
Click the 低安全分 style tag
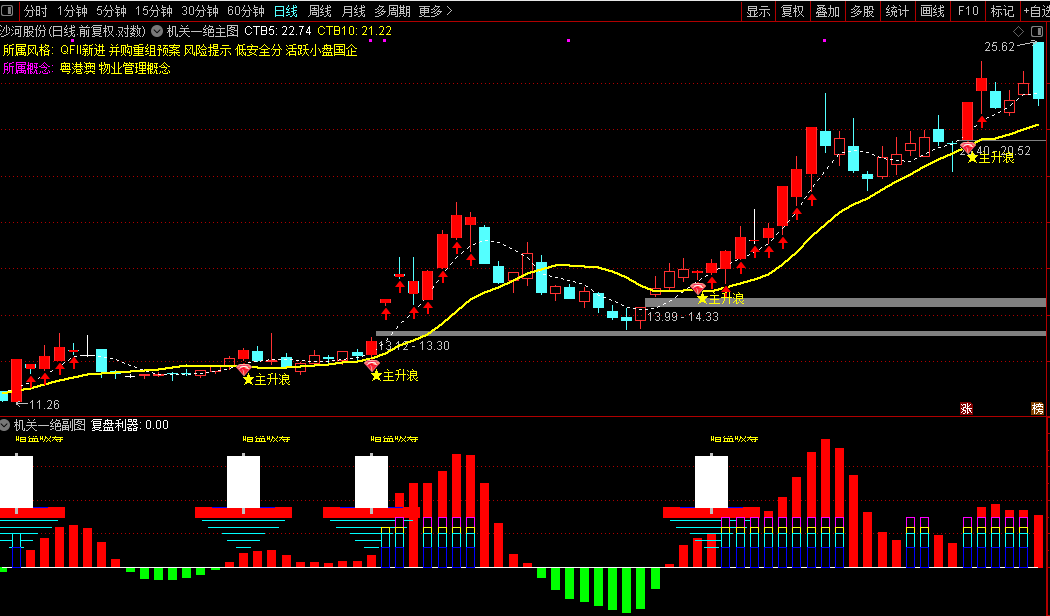coord(258,50)
